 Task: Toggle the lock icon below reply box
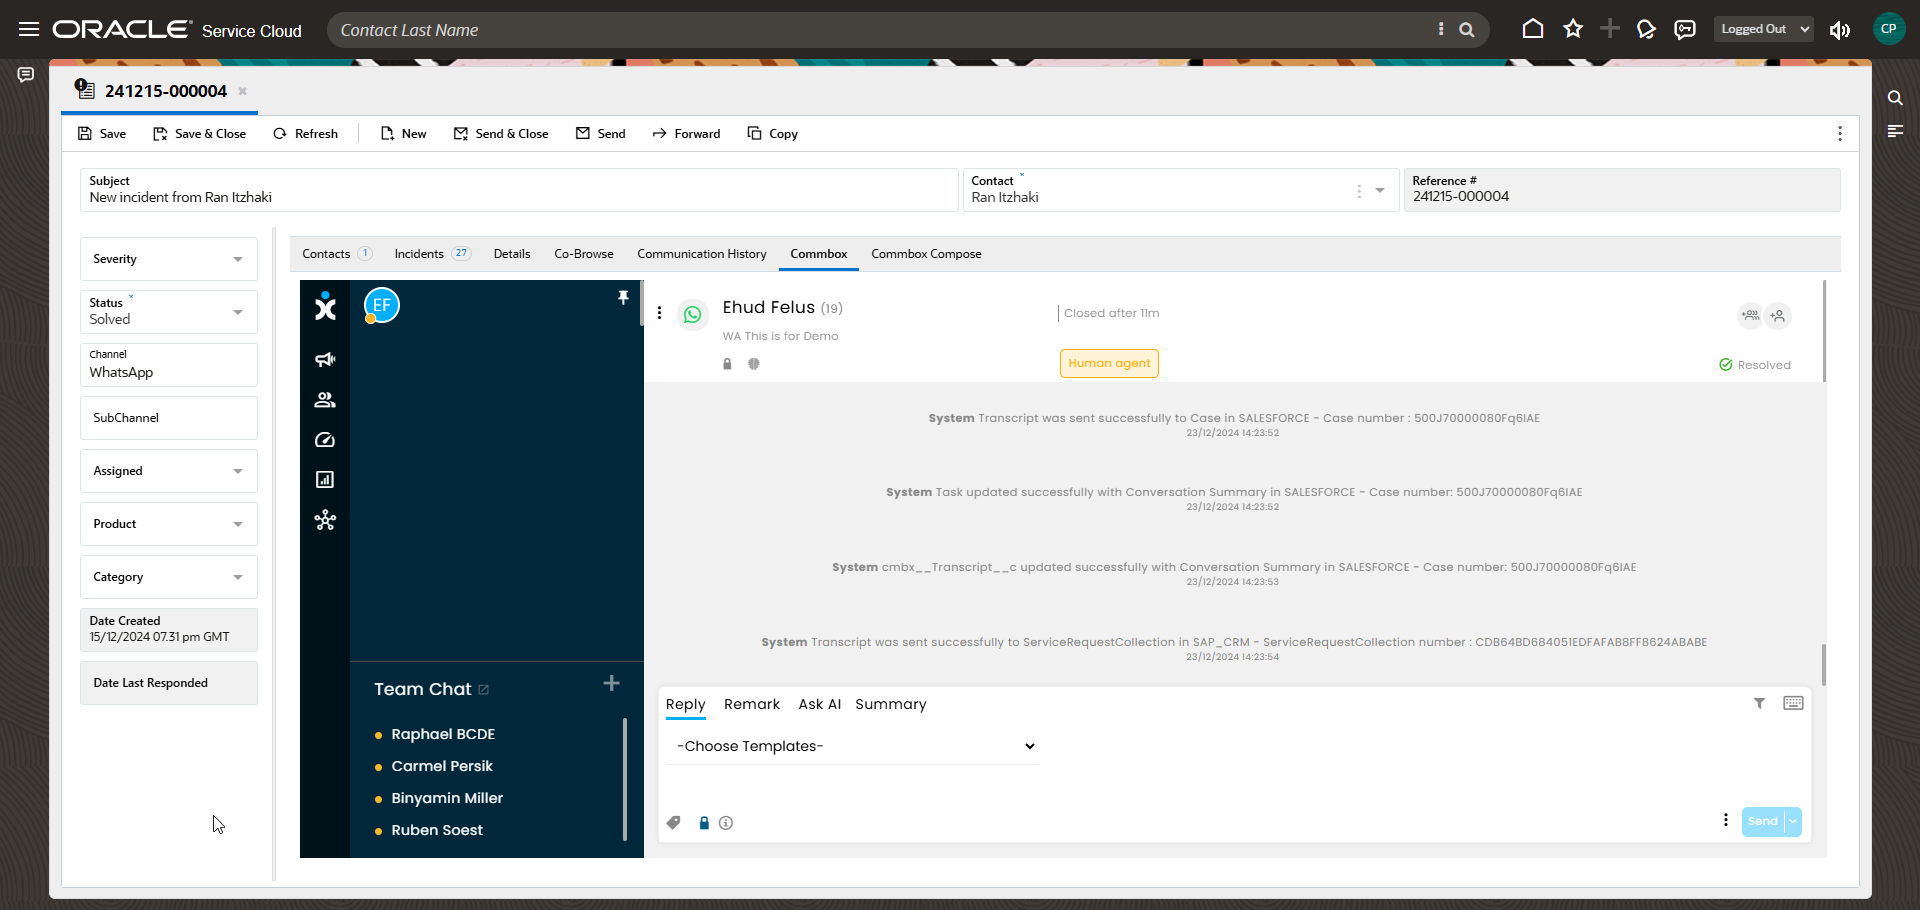pos(704,823)
